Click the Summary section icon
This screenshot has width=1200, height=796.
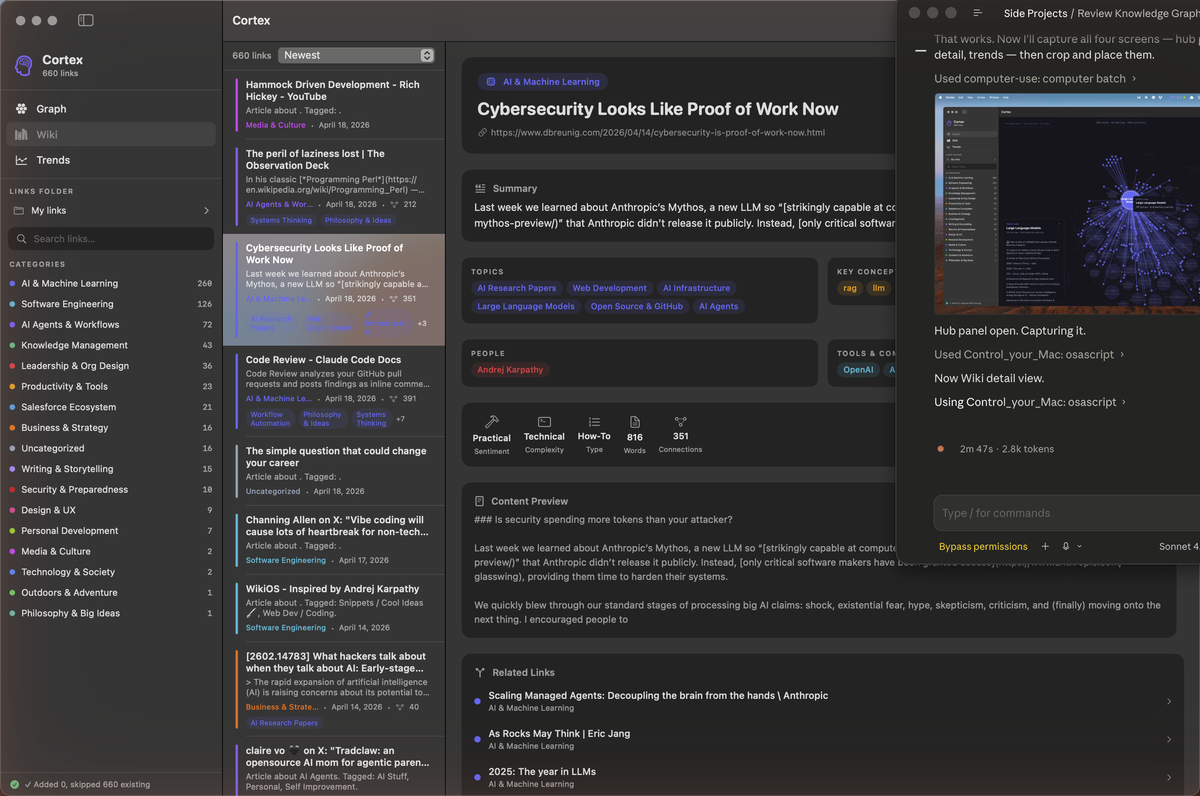click(481, 188)
